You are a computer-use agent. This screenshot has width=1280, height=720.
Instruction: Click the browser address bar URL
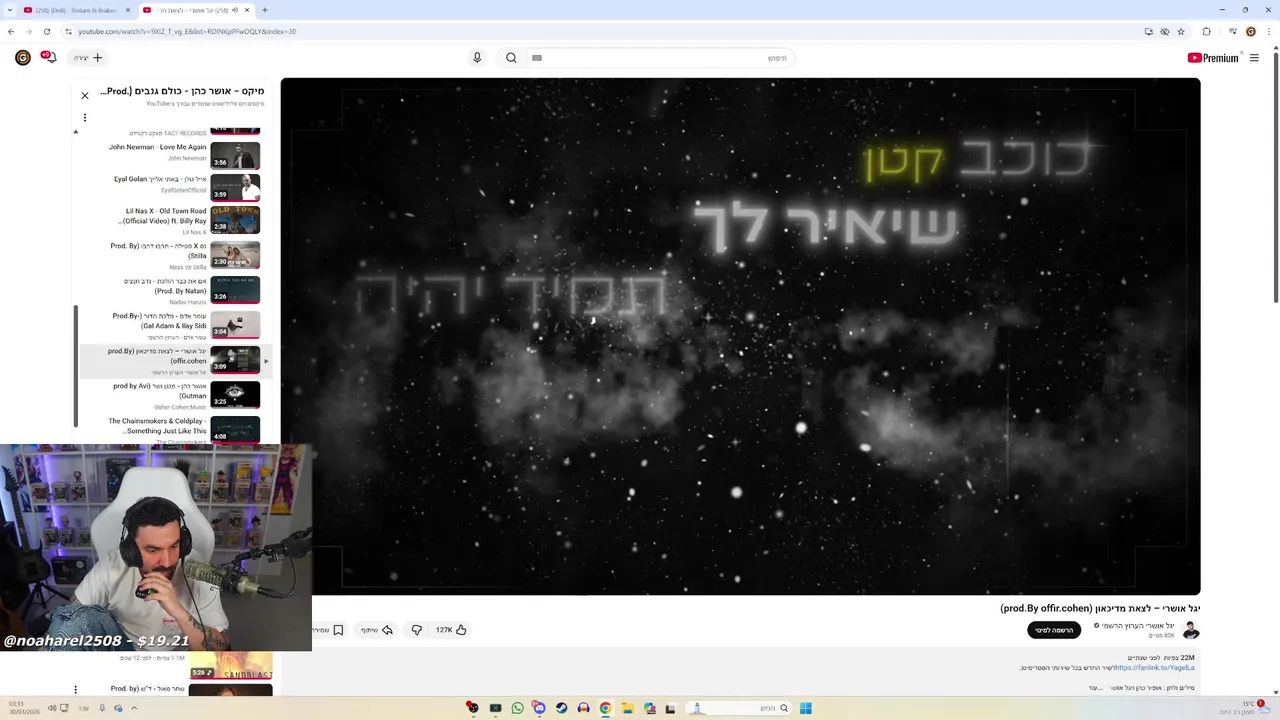click(x=187, y=31)
